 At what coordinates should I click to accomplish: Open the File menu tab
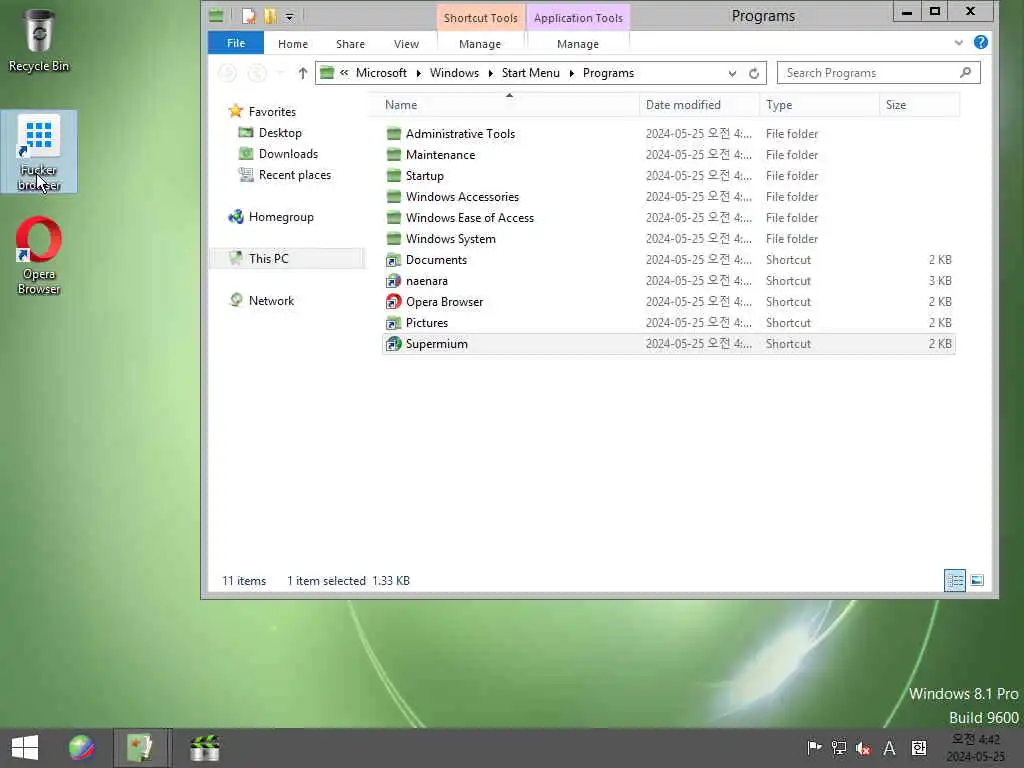pos(236,43)
